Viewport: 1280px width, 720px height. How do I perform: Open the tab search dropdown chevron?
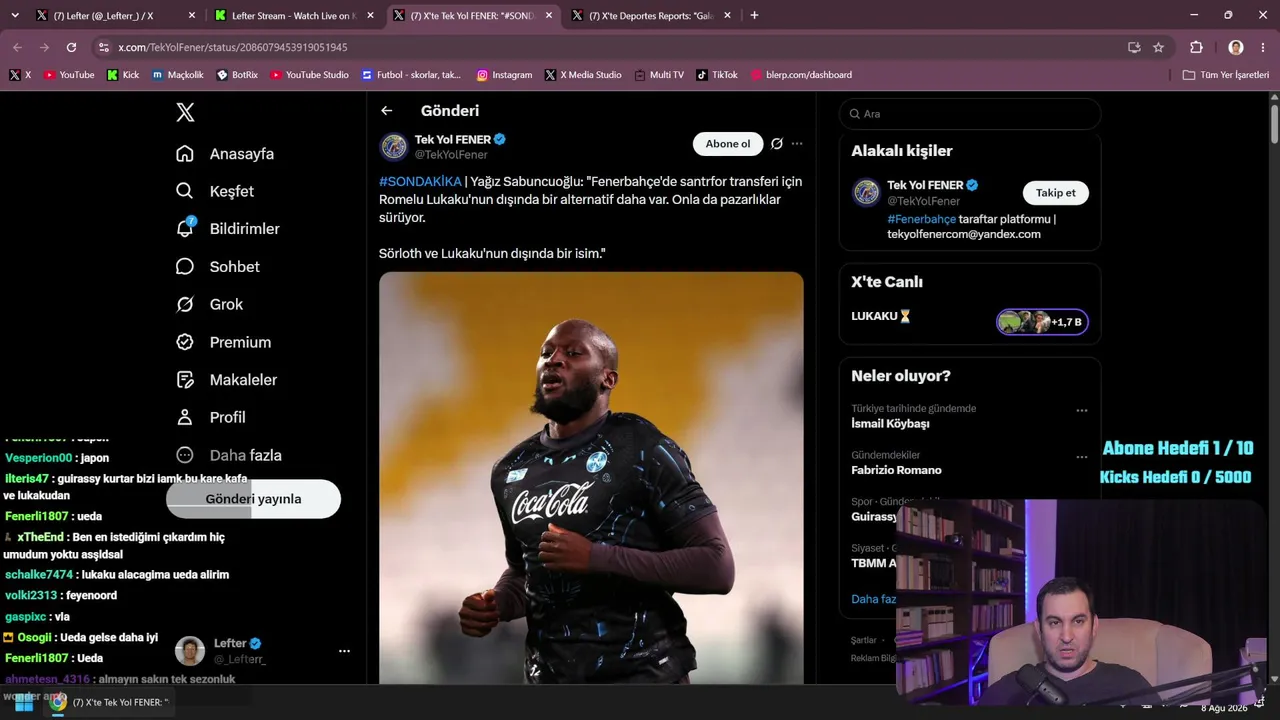pyautogui.click(x=14, y=15)
